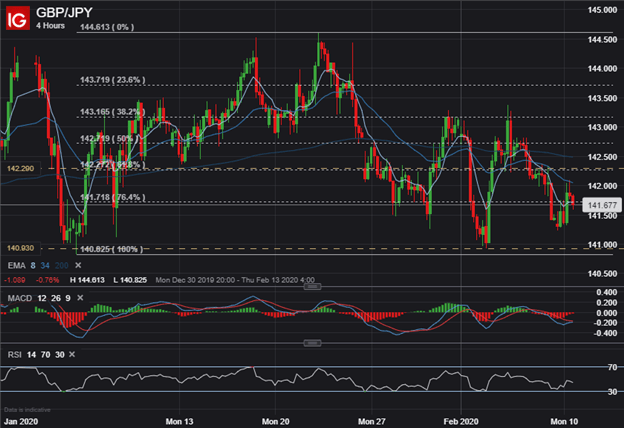Select the EMA 8 period value
Screen dimensions: 624x428
pos(33,266)
